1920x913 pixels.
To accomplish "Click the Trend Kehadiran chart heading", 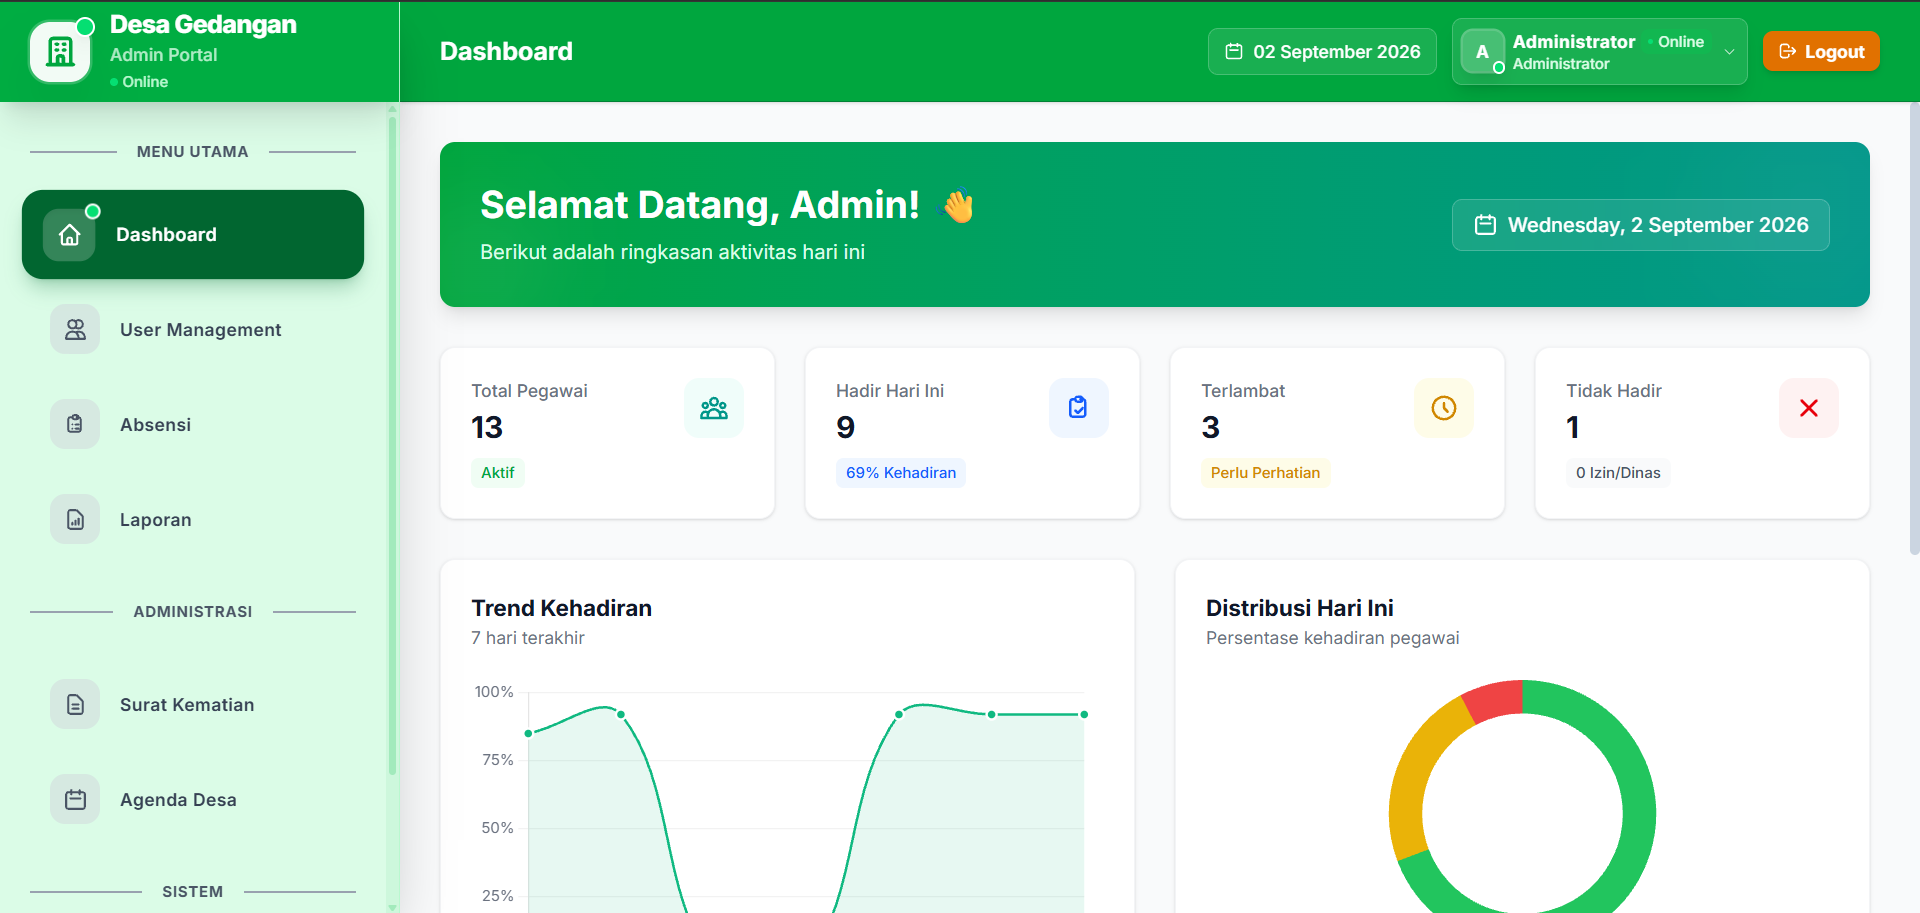I will (x=562, y=608).
